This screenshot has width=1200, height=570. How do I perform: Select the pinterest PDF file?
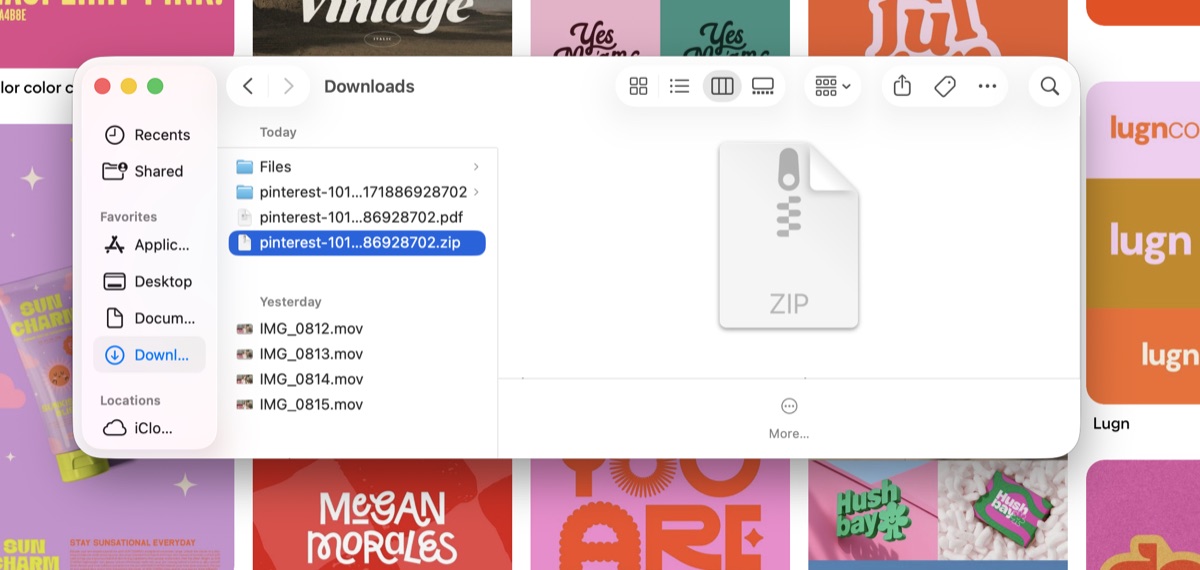357,217
